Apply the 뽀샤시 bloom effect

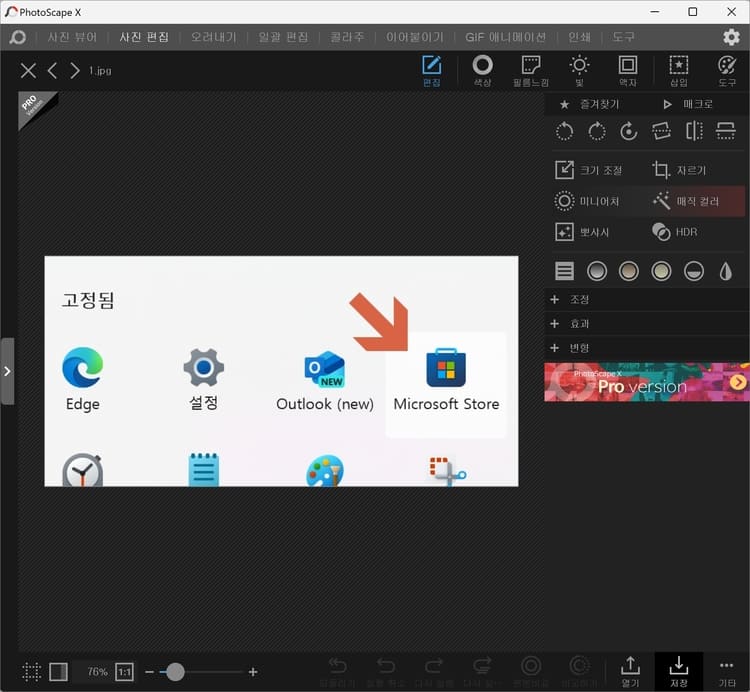click(x=582, y=232)
